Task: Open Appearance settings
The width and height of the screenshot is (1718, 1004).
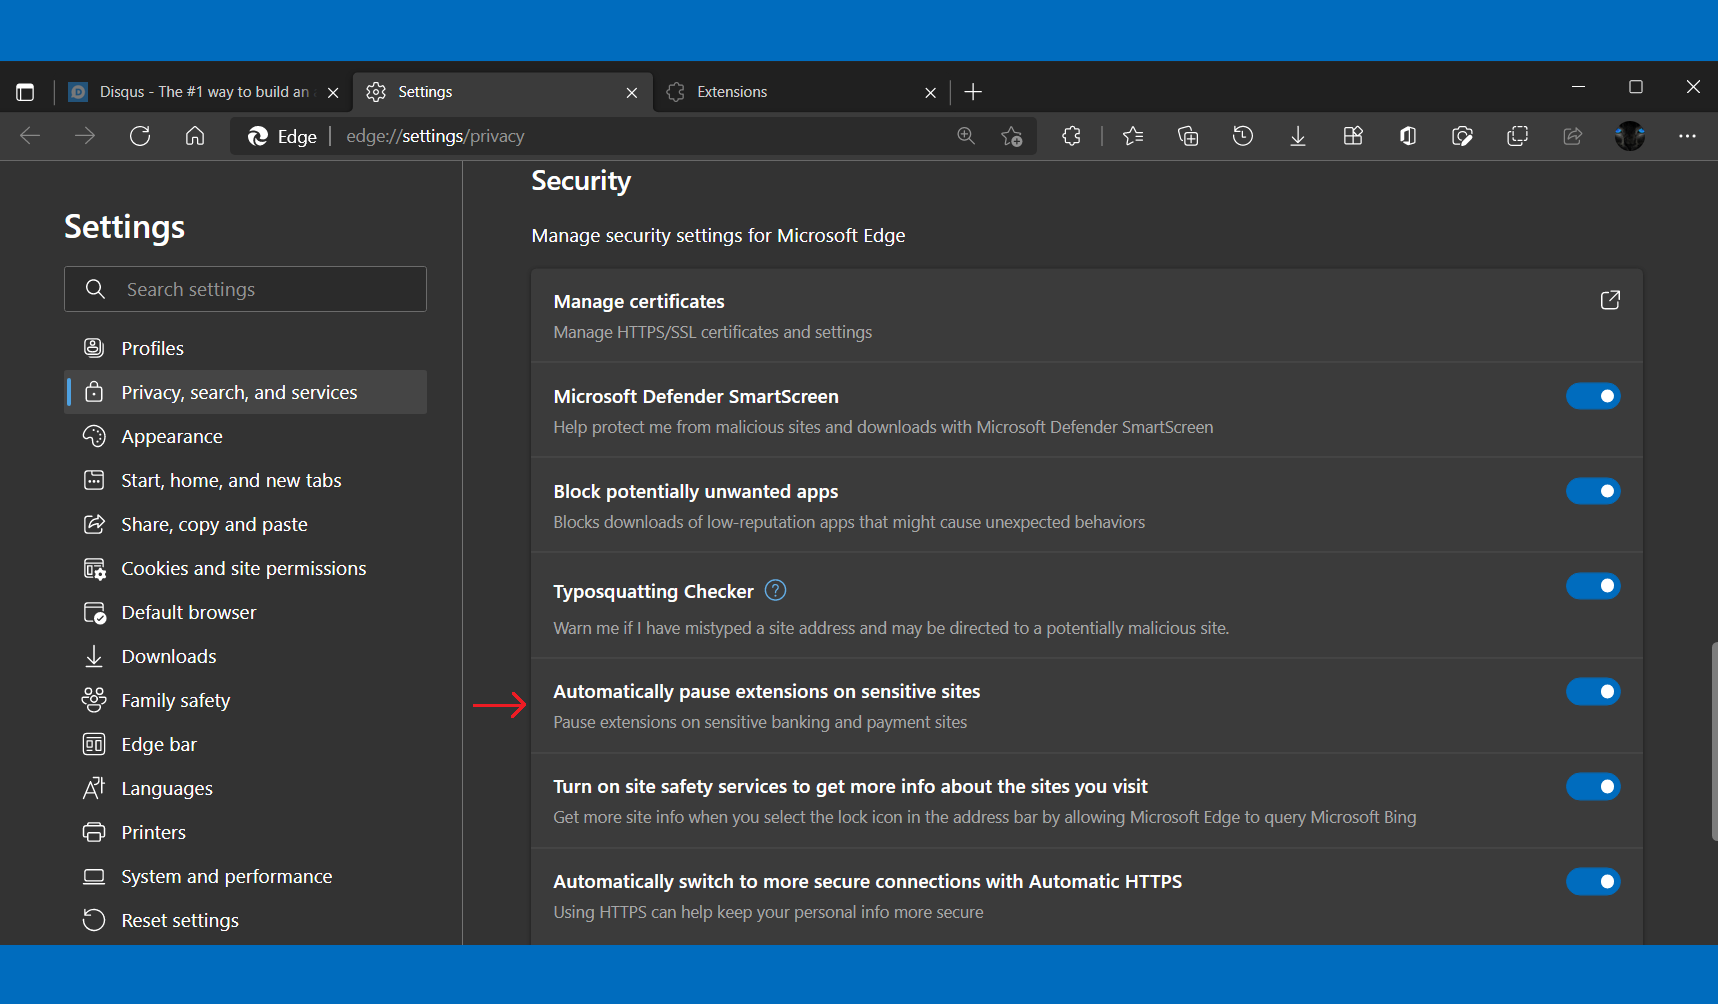Action: (245, 436)
